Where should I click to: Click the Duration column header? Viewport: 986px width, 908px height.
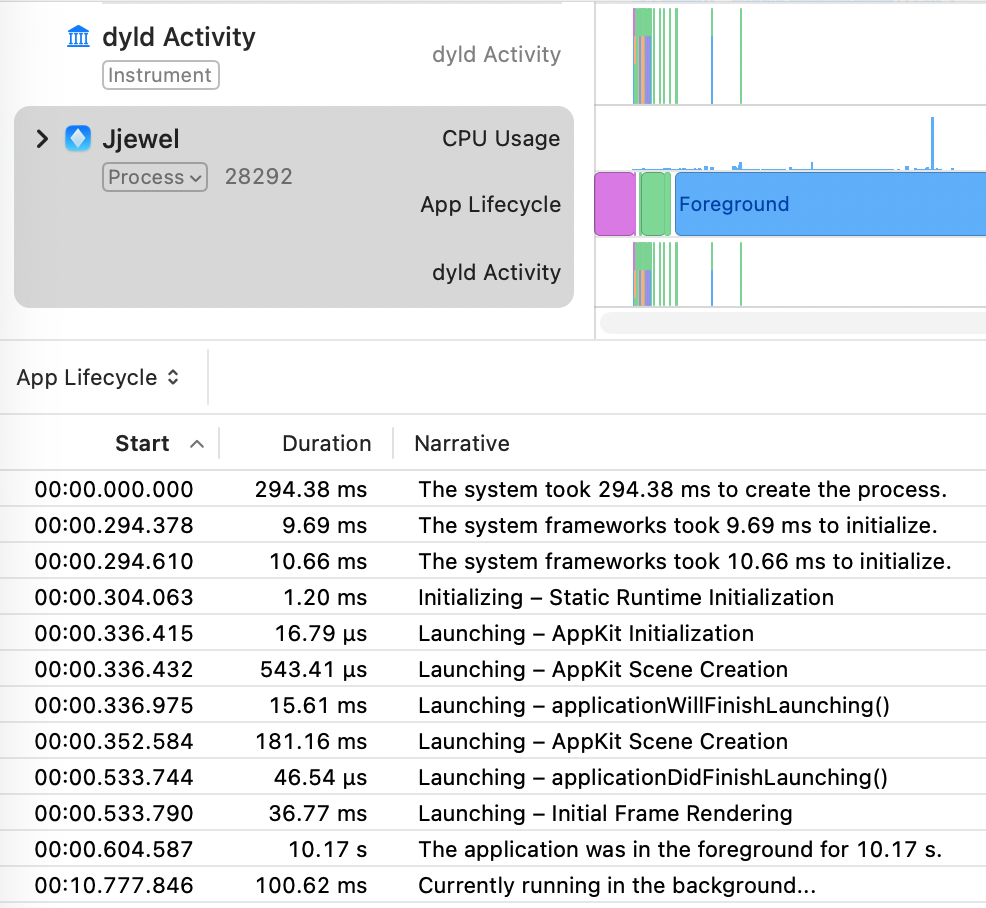(326, 443)
